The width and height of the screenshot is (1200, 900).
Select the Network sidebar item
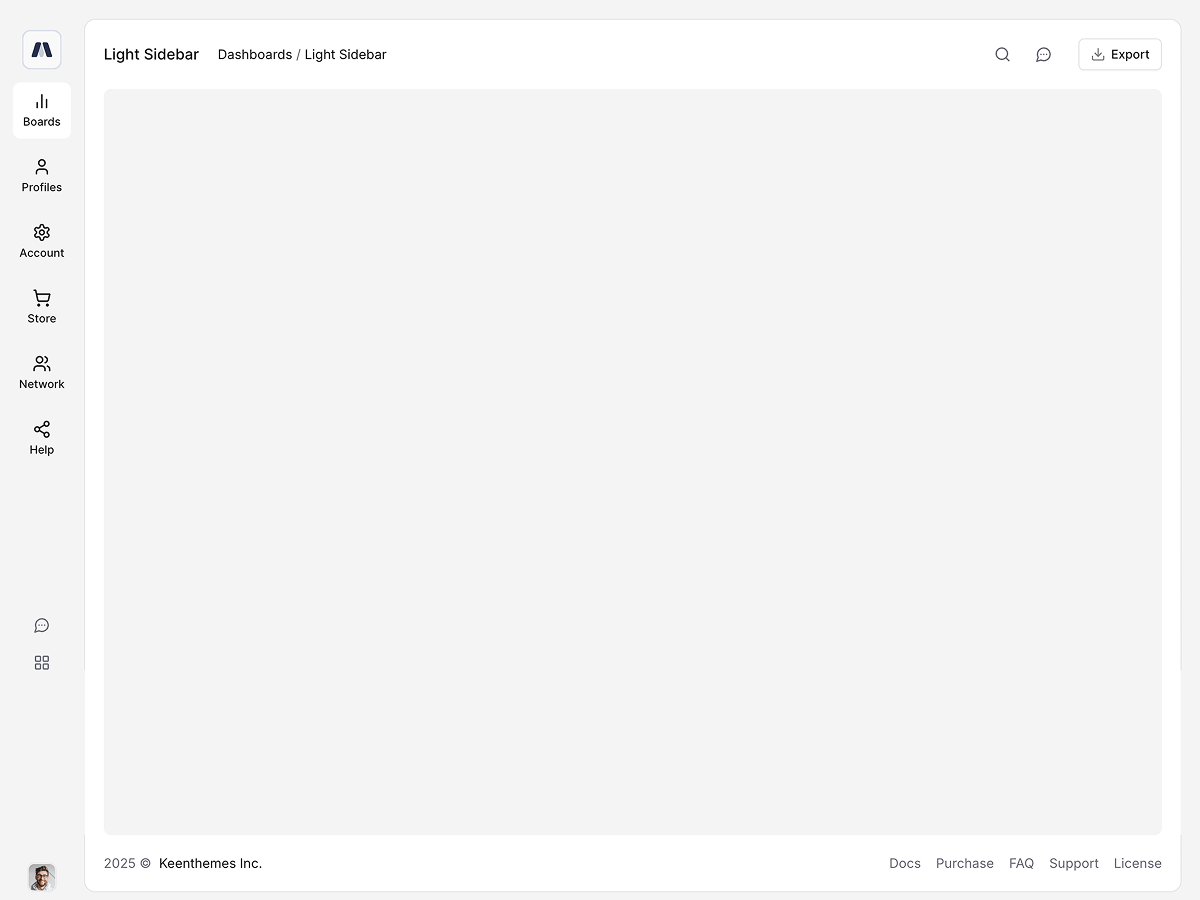42,372
